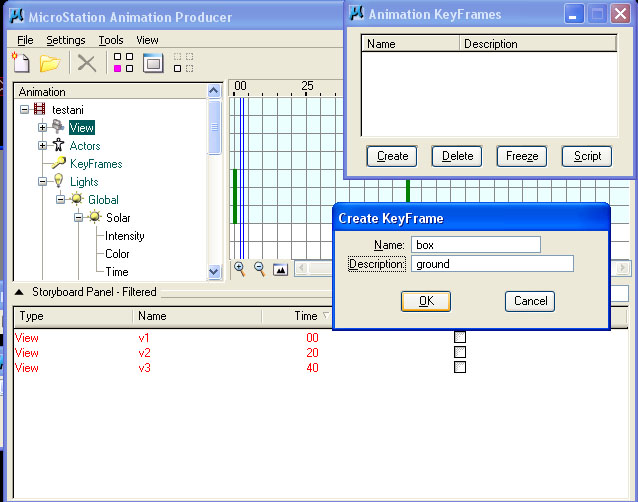The width and height of the screenshot is (638, 502).
Task: Collapse the Global tree node
Action: point(60,199)
